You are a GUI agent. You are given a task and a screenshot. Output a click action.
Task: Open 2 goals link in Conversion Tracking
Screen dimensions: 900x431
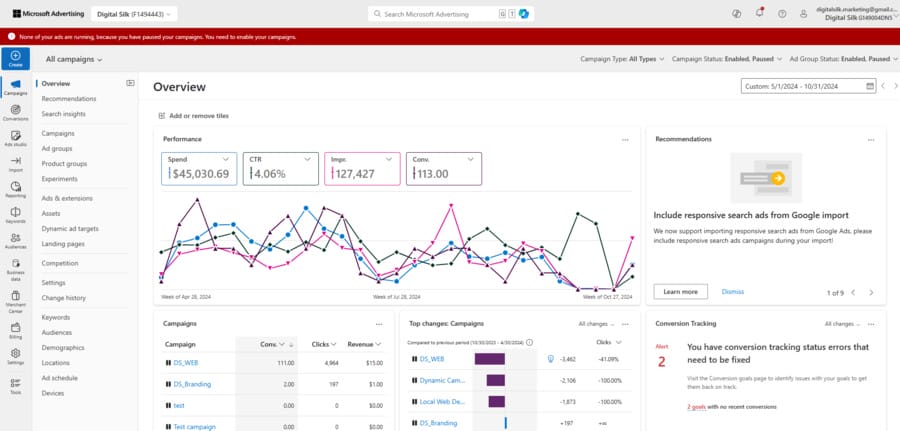(696, 407)
